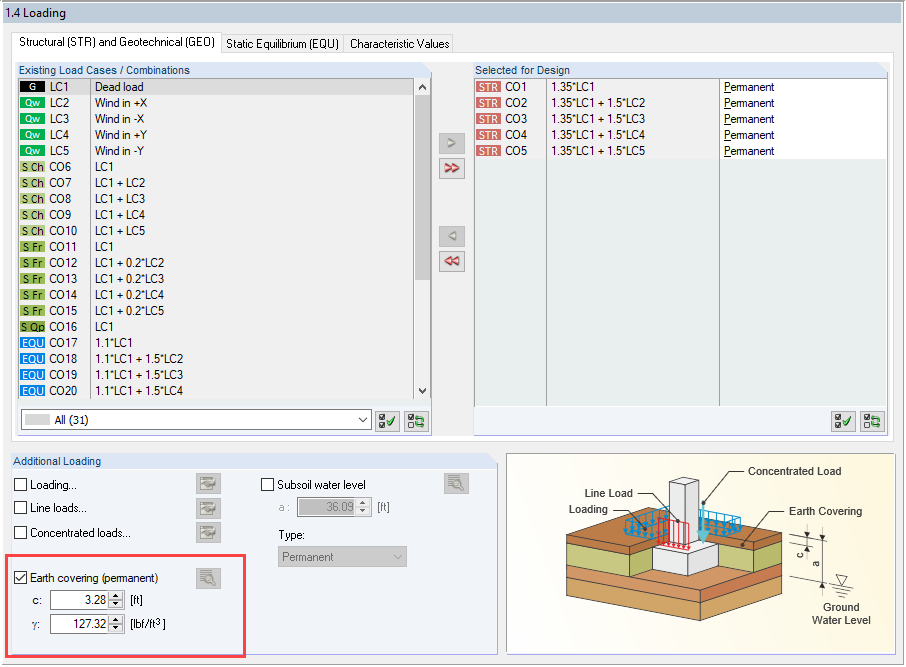Enable the Subsoil water level checkbox

coord(267,484)
